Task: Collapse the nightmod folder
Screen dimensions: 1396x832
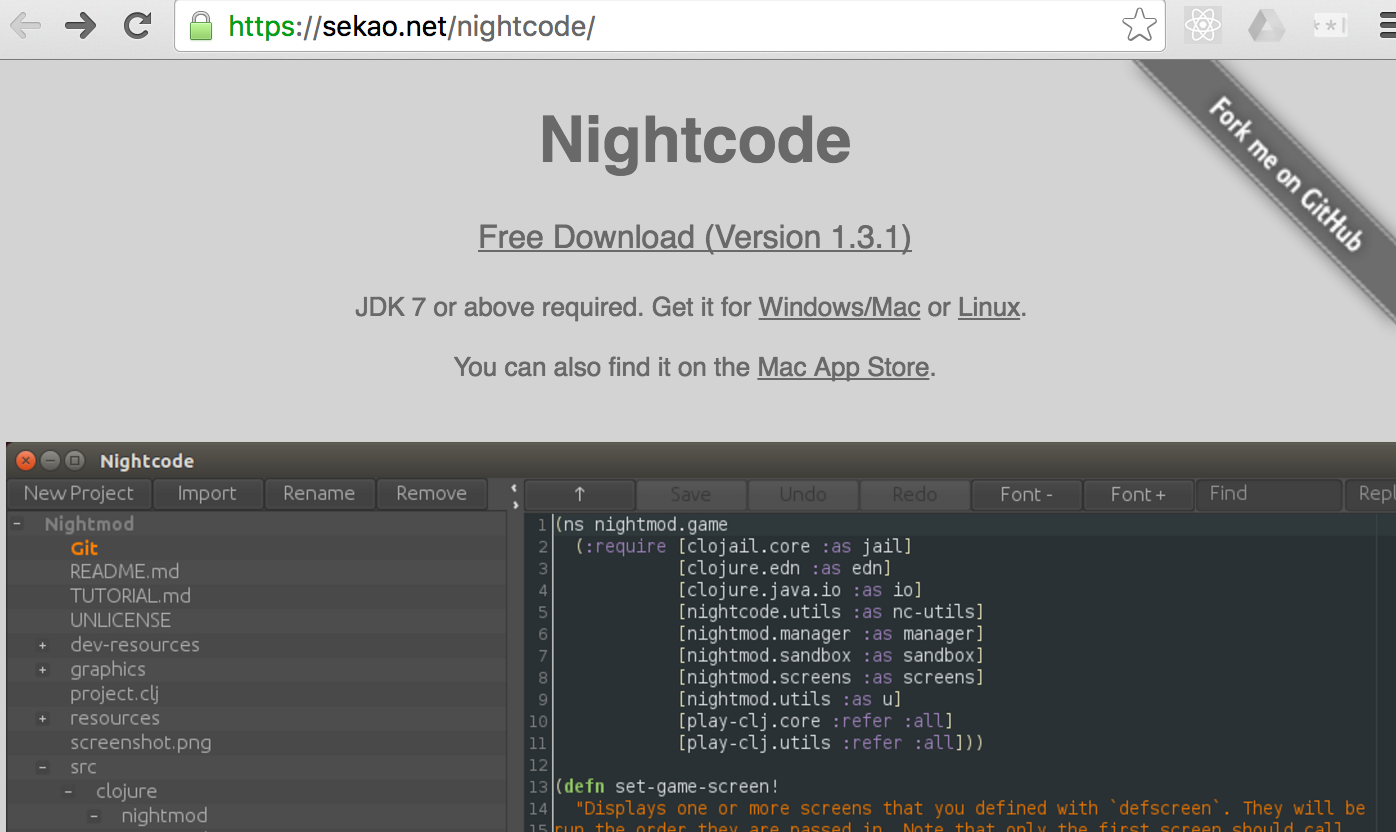Action: 95,816
